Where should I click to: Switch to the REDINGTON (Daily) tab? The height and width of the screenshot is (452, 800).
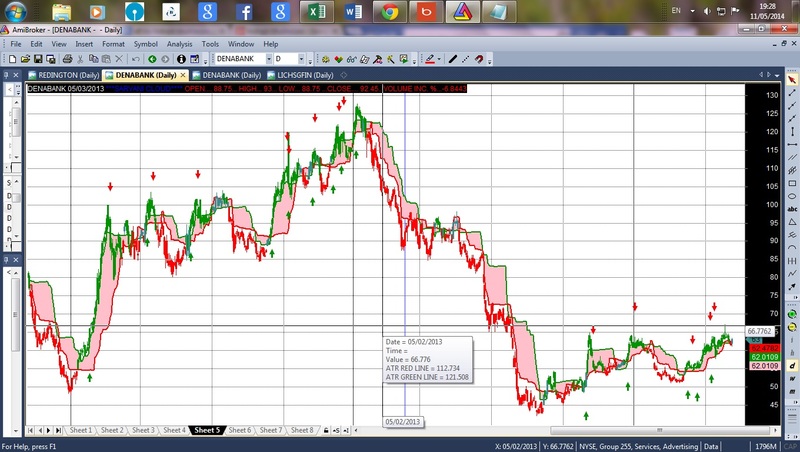64,75
